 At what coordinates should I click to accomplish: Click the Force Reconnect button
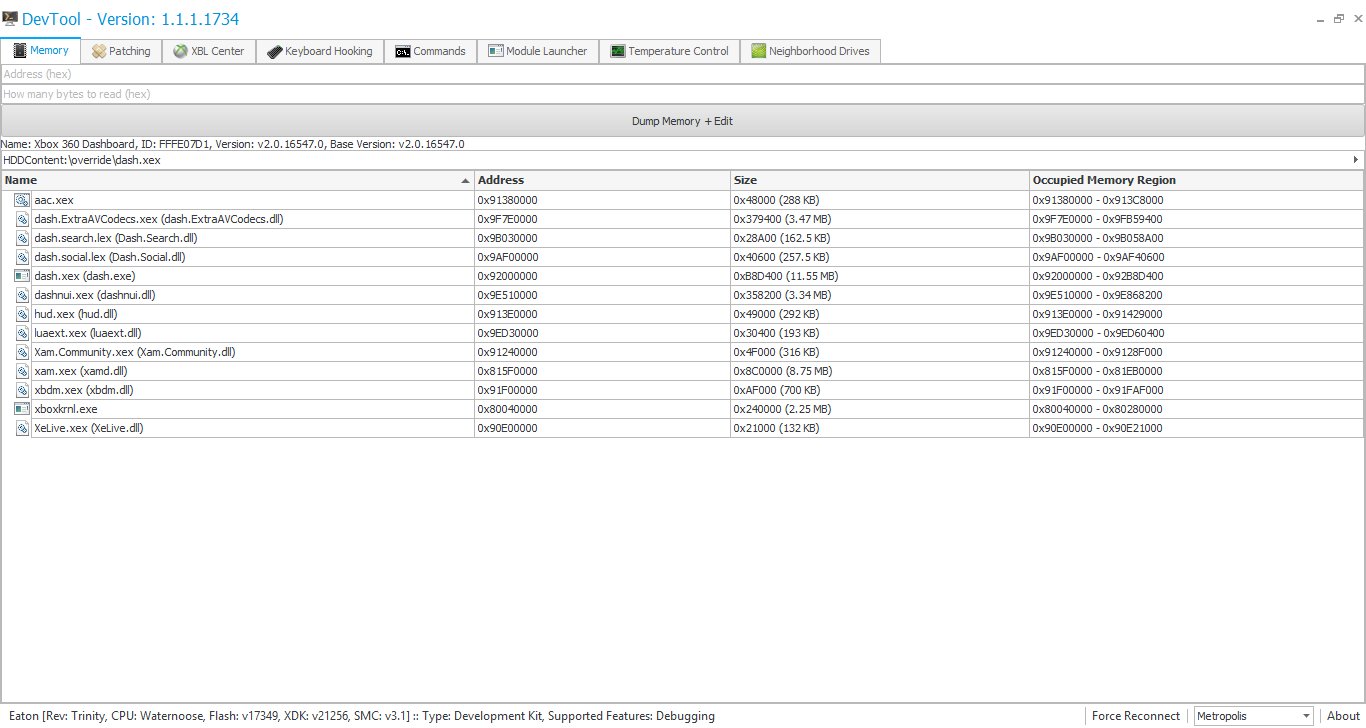coord(1136,716)
